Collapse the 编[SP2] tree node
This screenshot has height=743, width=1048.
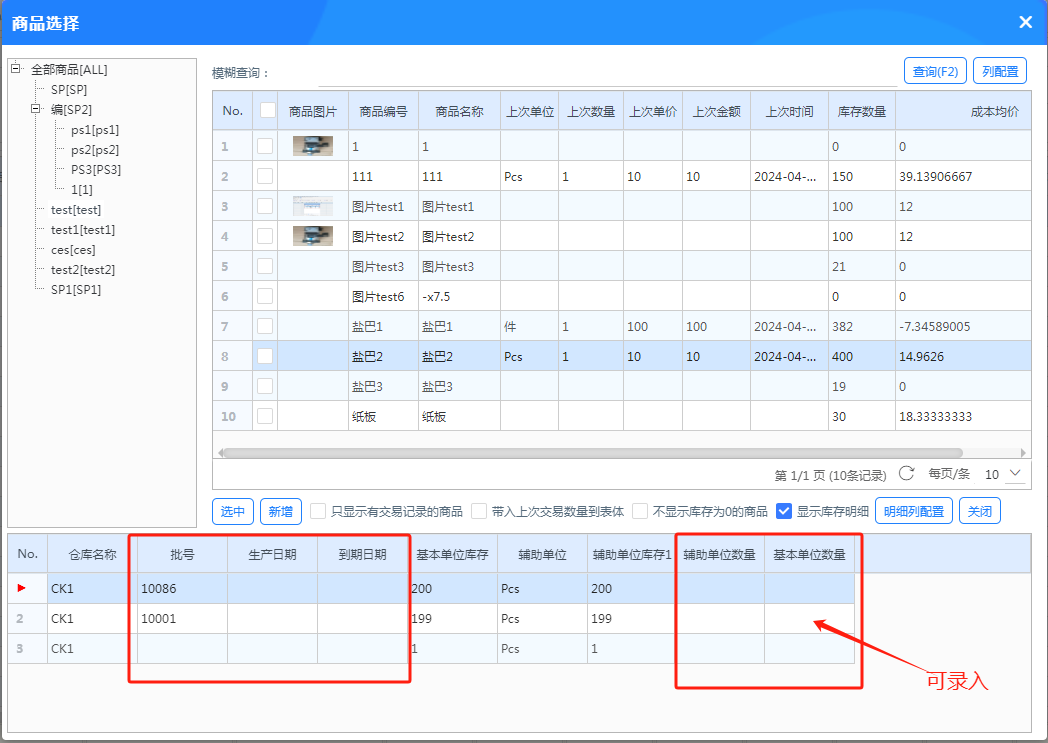pos(35,108)
